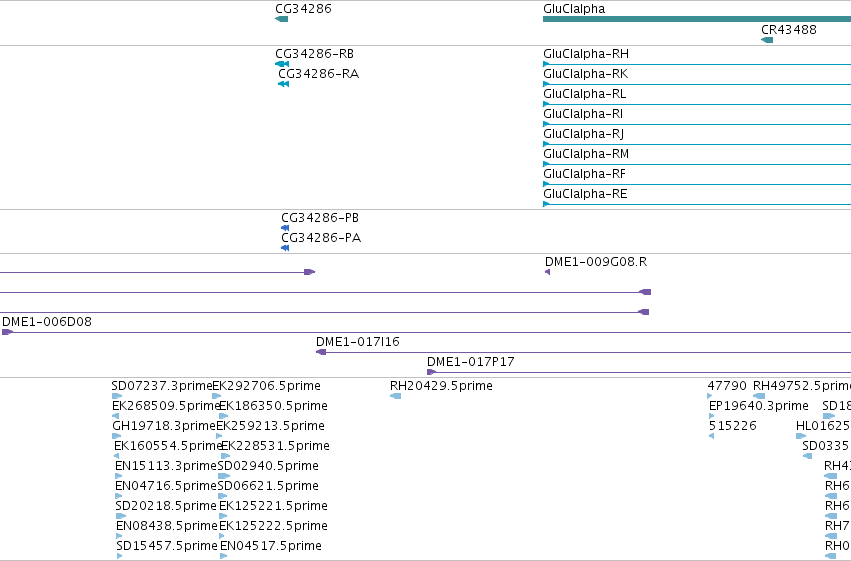Click the EK160554.5prime EST label
The height and width of the screenshot is (561, 851).
(168, 446)
